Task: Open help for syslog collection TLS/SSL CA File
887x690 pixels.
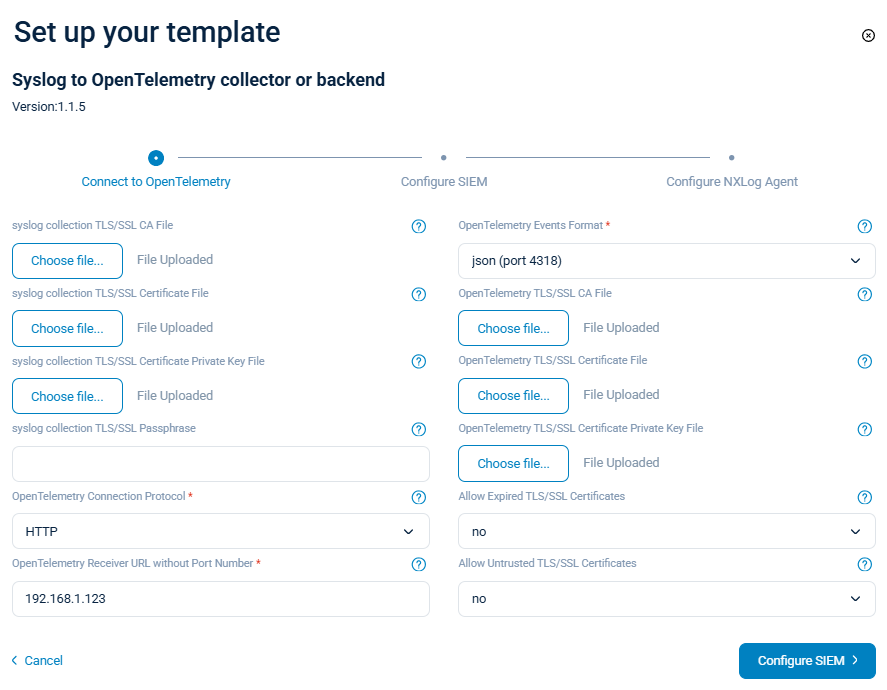Action: point(419,226)
